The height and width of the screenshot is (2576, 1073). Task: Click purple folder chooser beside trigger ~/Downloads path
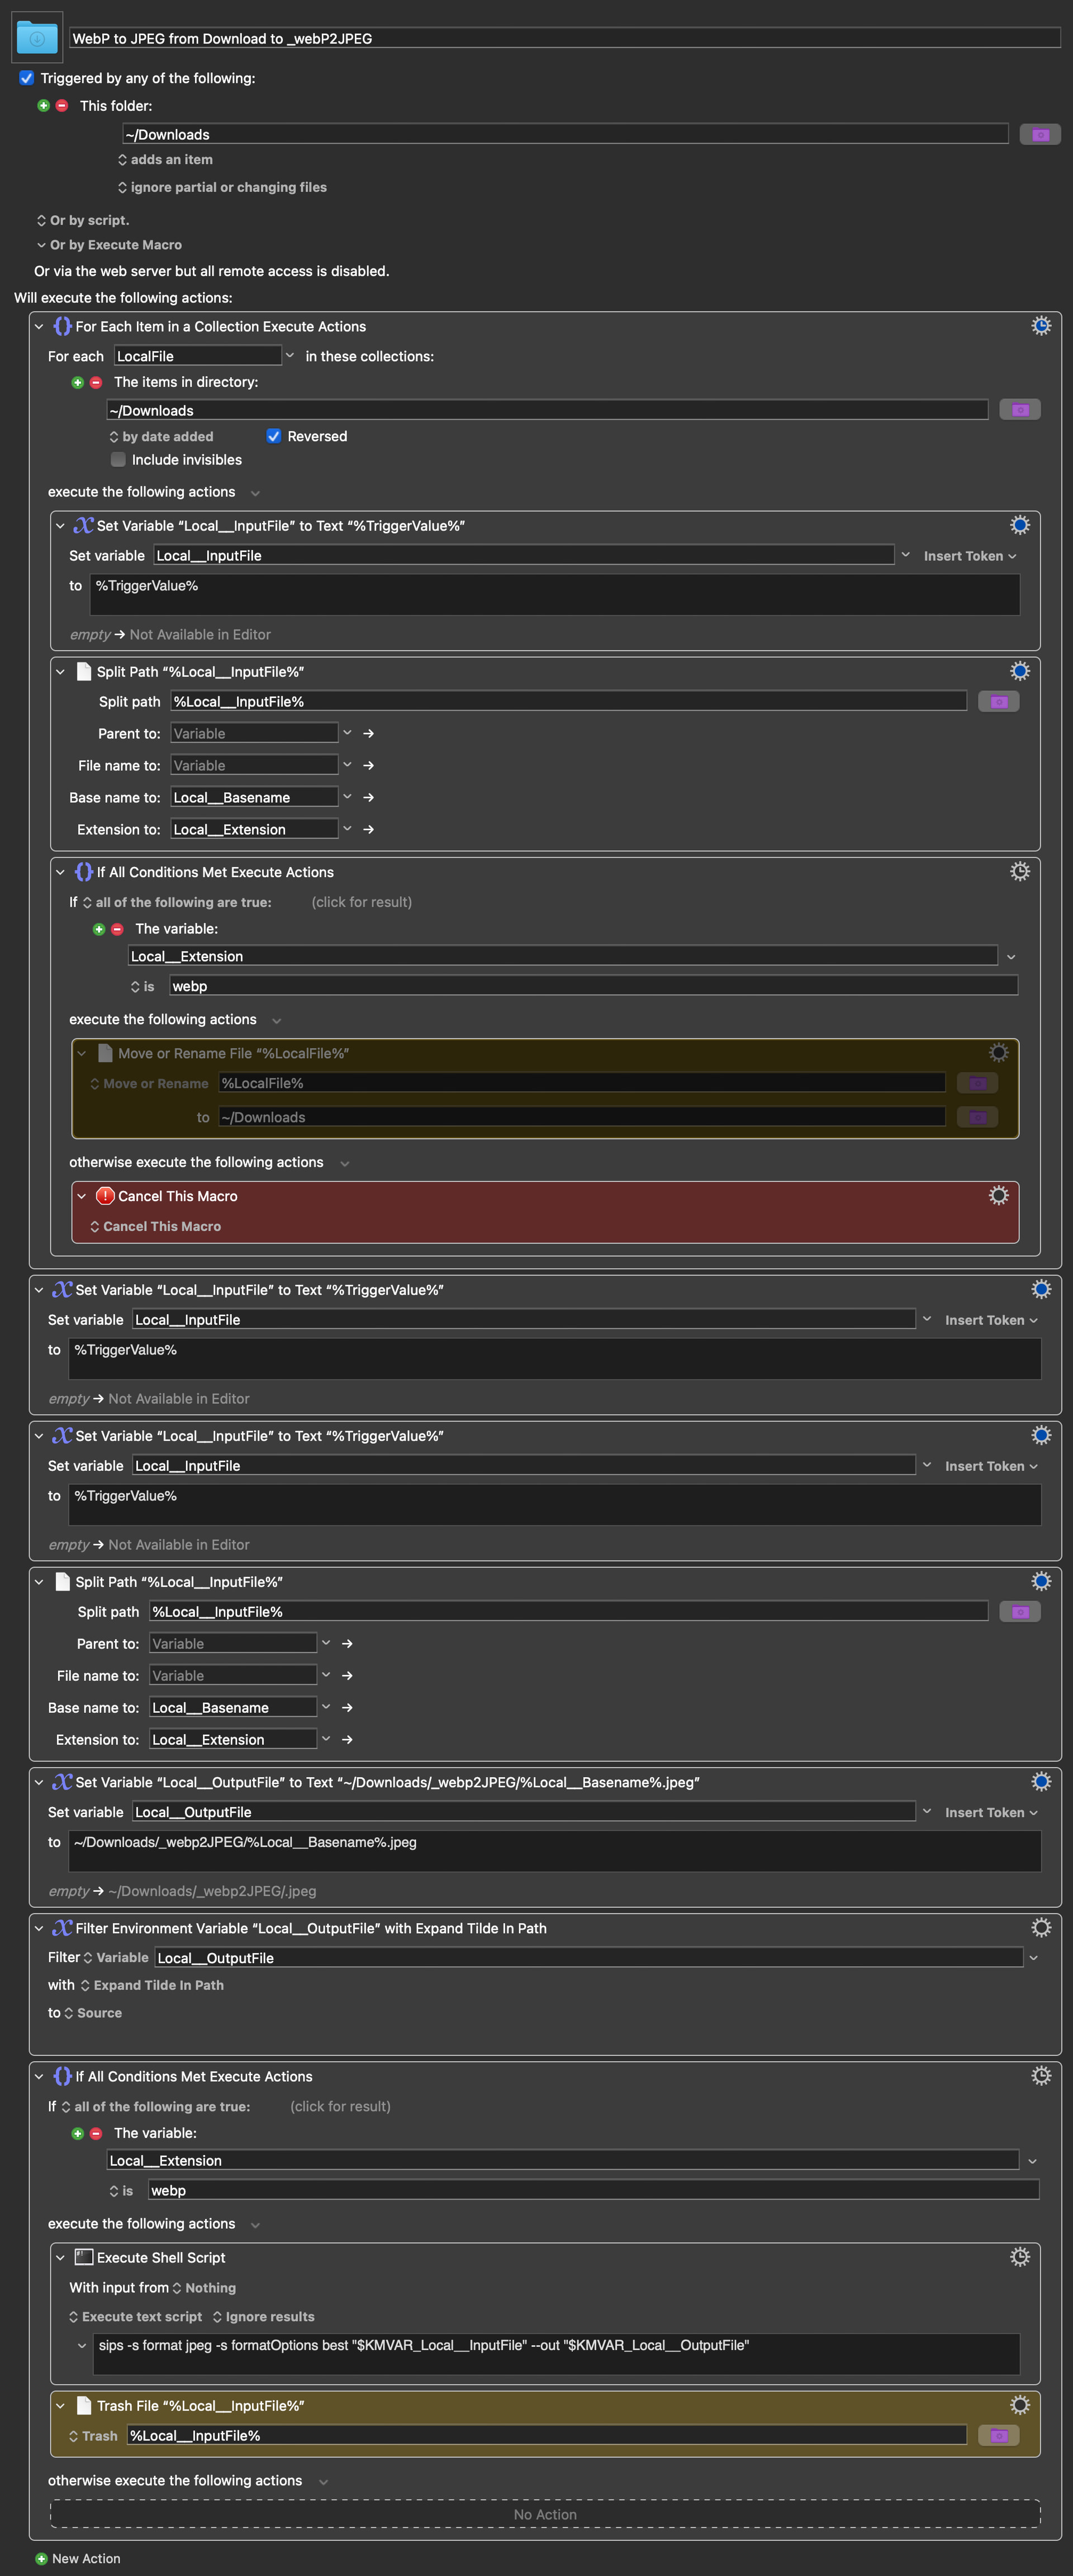[1040, 134]
